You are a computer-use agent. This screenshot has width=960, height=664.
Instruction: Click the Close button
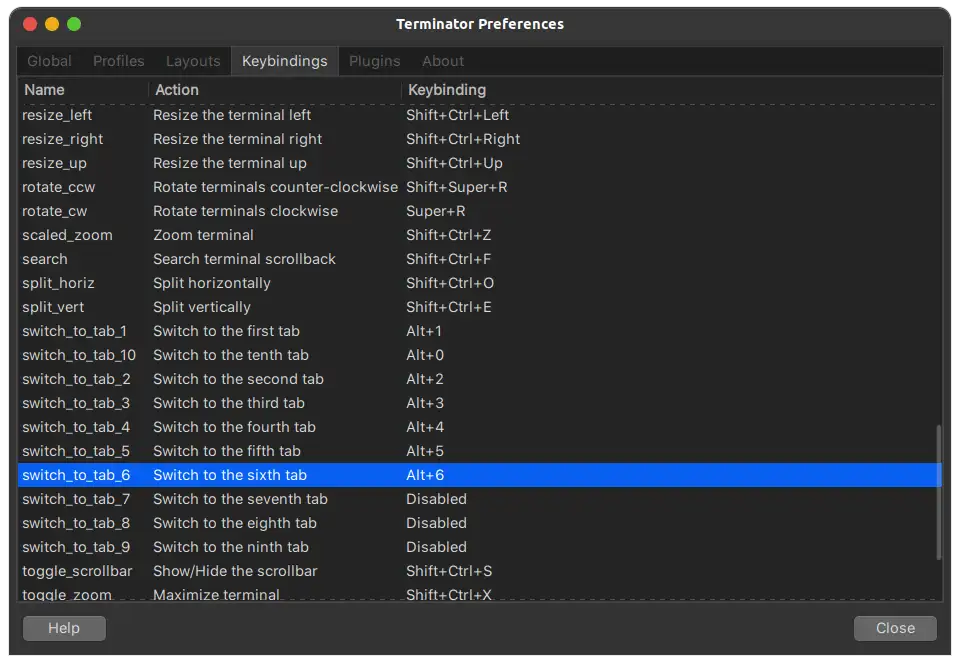coord(895,629)
